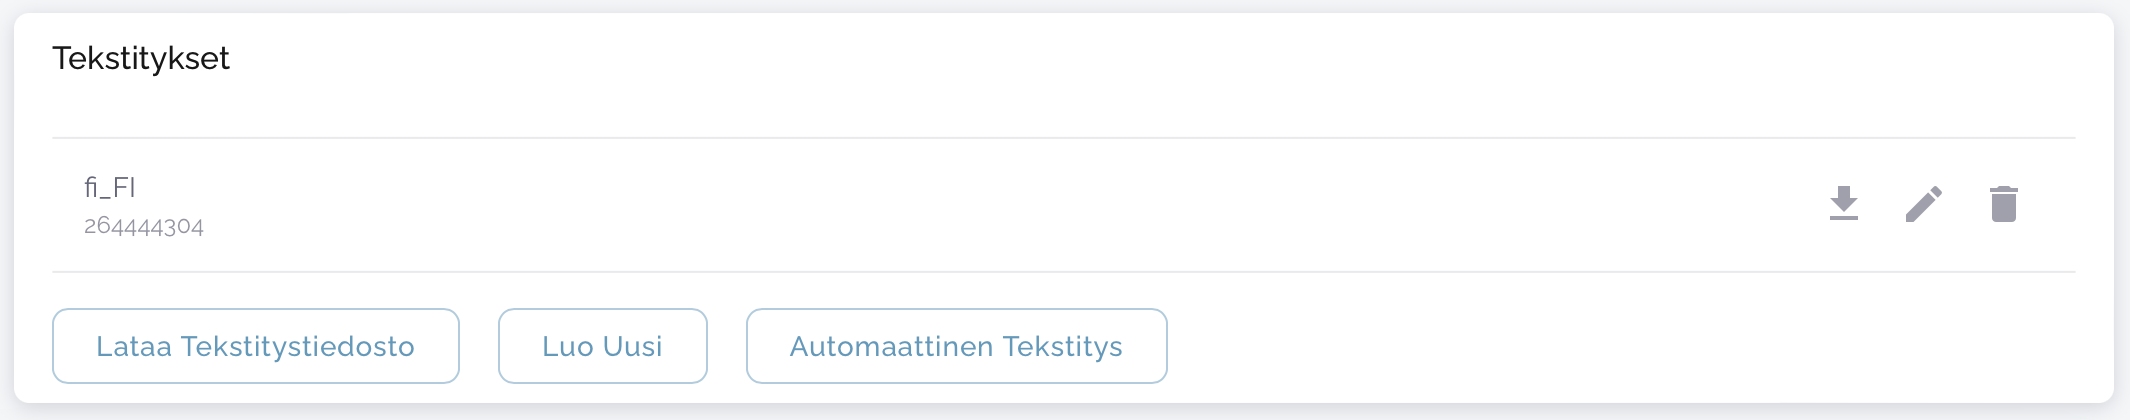The width and height of the screenshot is (2130, 420).
Task: Upload a subtitle file with Lataa Tekstitystiedosto
Action: coord(255,346)
